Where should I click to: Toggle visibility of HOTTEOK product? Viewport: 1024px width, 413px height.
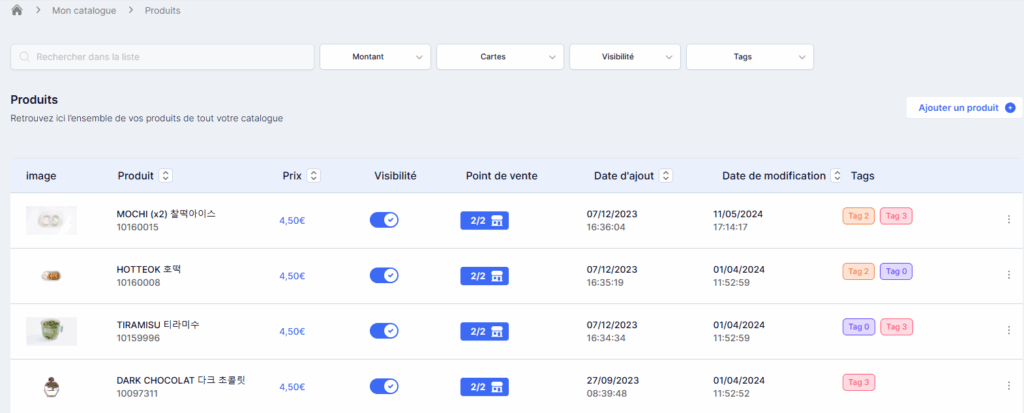point(384,276)
